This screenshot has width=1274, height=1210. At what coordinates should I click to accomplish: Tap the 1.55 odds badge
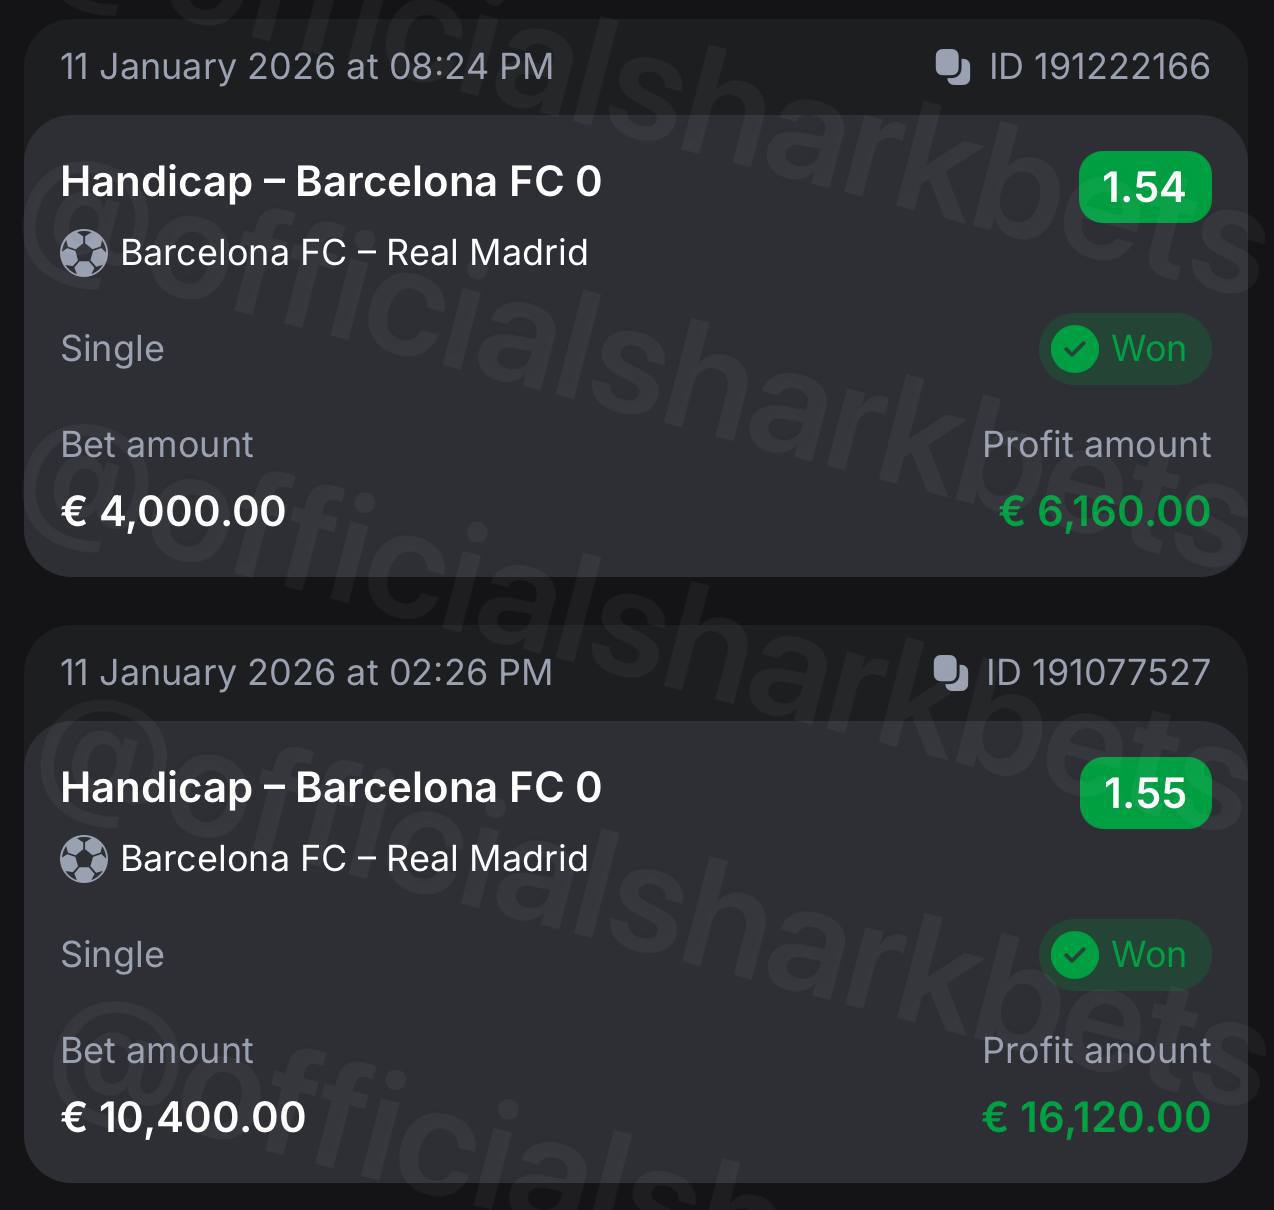coord(1144,794)
